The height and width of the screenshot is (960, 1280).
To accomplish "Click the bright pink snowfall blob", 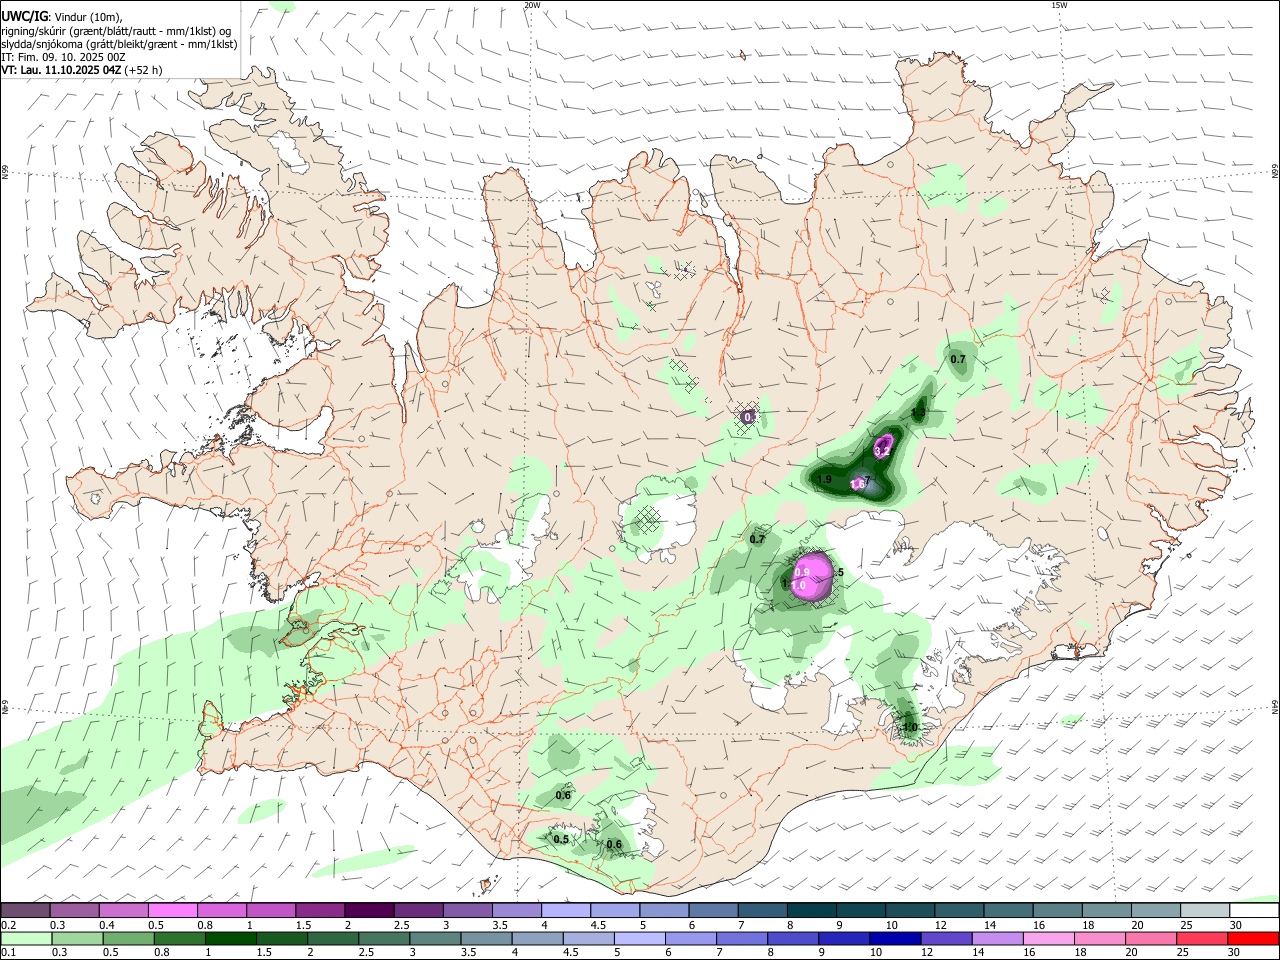I will tap(813, 577).
